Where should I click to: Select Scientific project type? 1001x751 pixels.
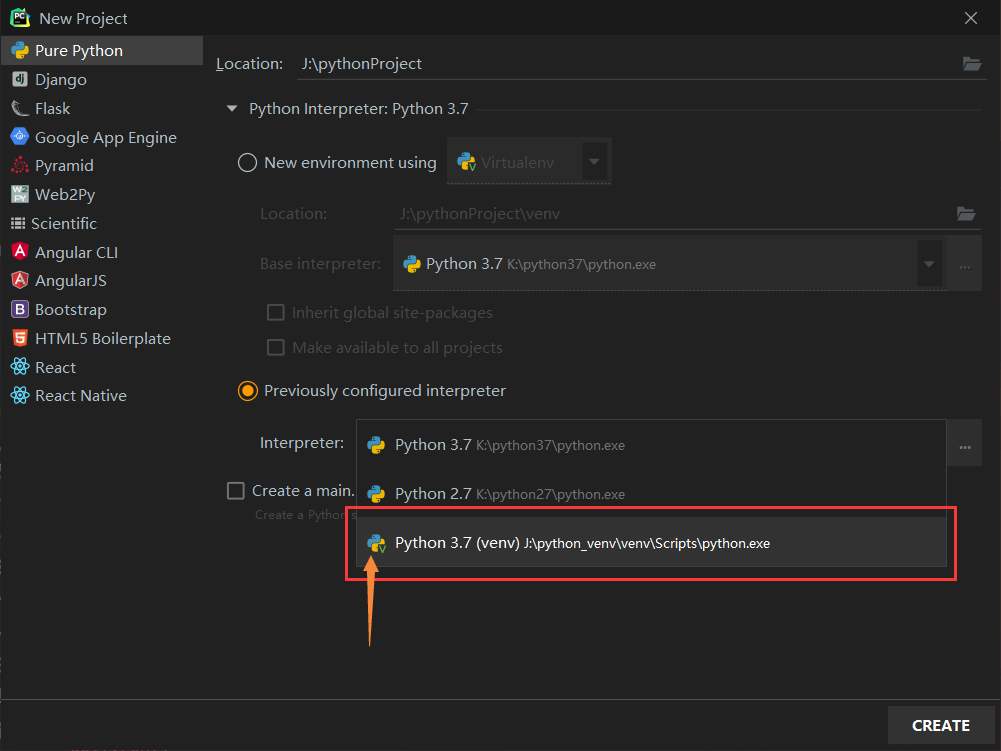(x=102, y=224)
